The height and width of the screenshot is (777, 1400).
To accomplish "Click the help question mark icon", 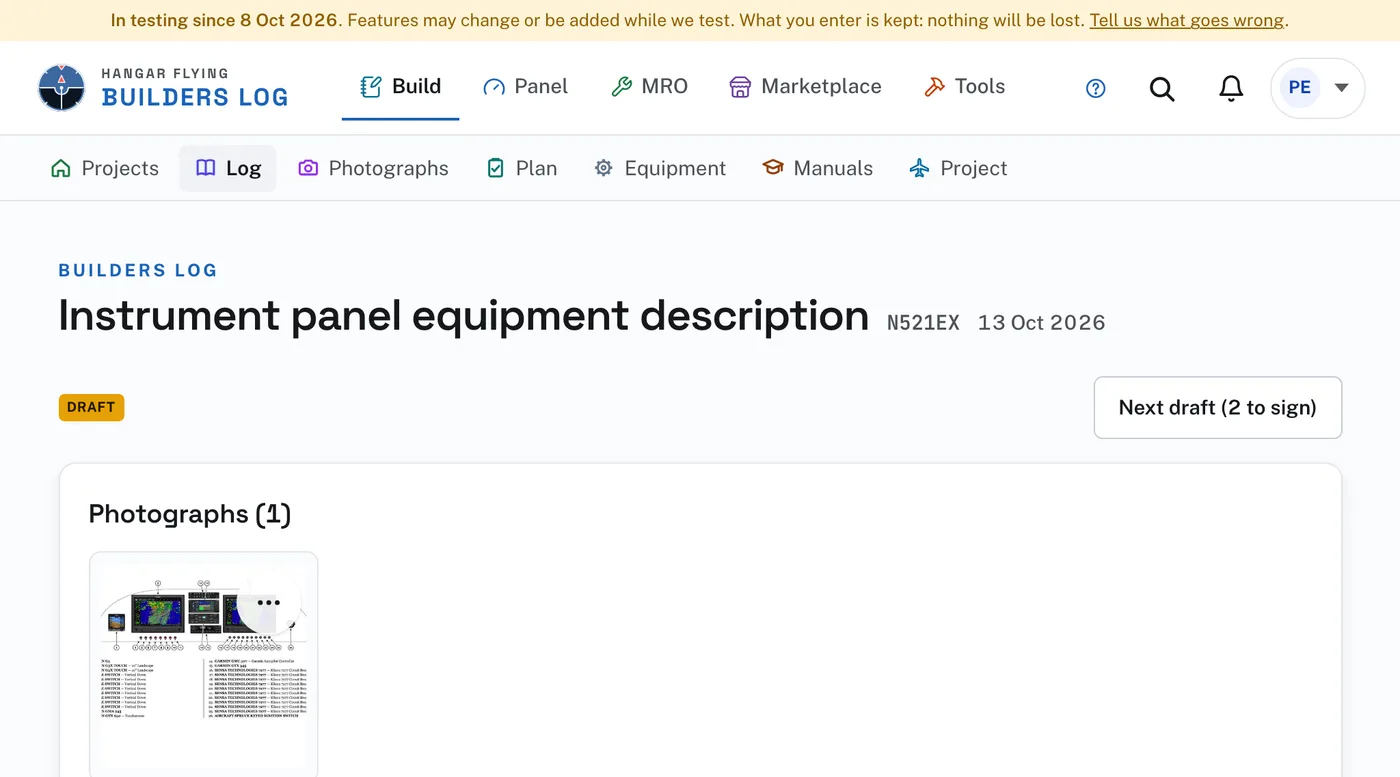I will tap(1096, 89).
